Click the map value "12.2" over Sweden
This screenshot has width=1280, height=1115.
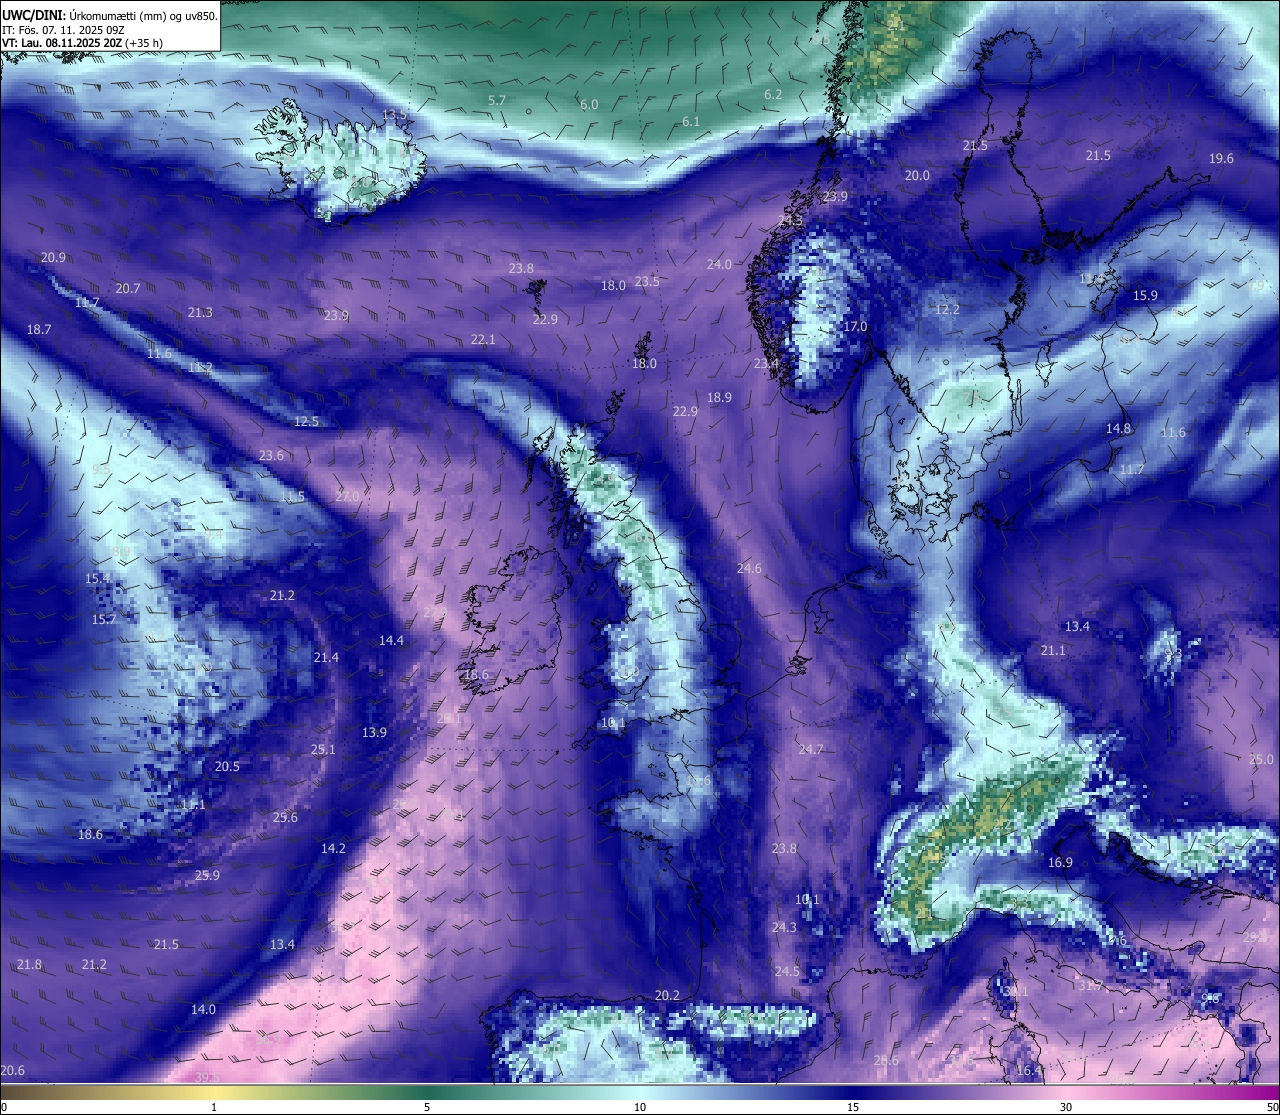coord(947,309)
